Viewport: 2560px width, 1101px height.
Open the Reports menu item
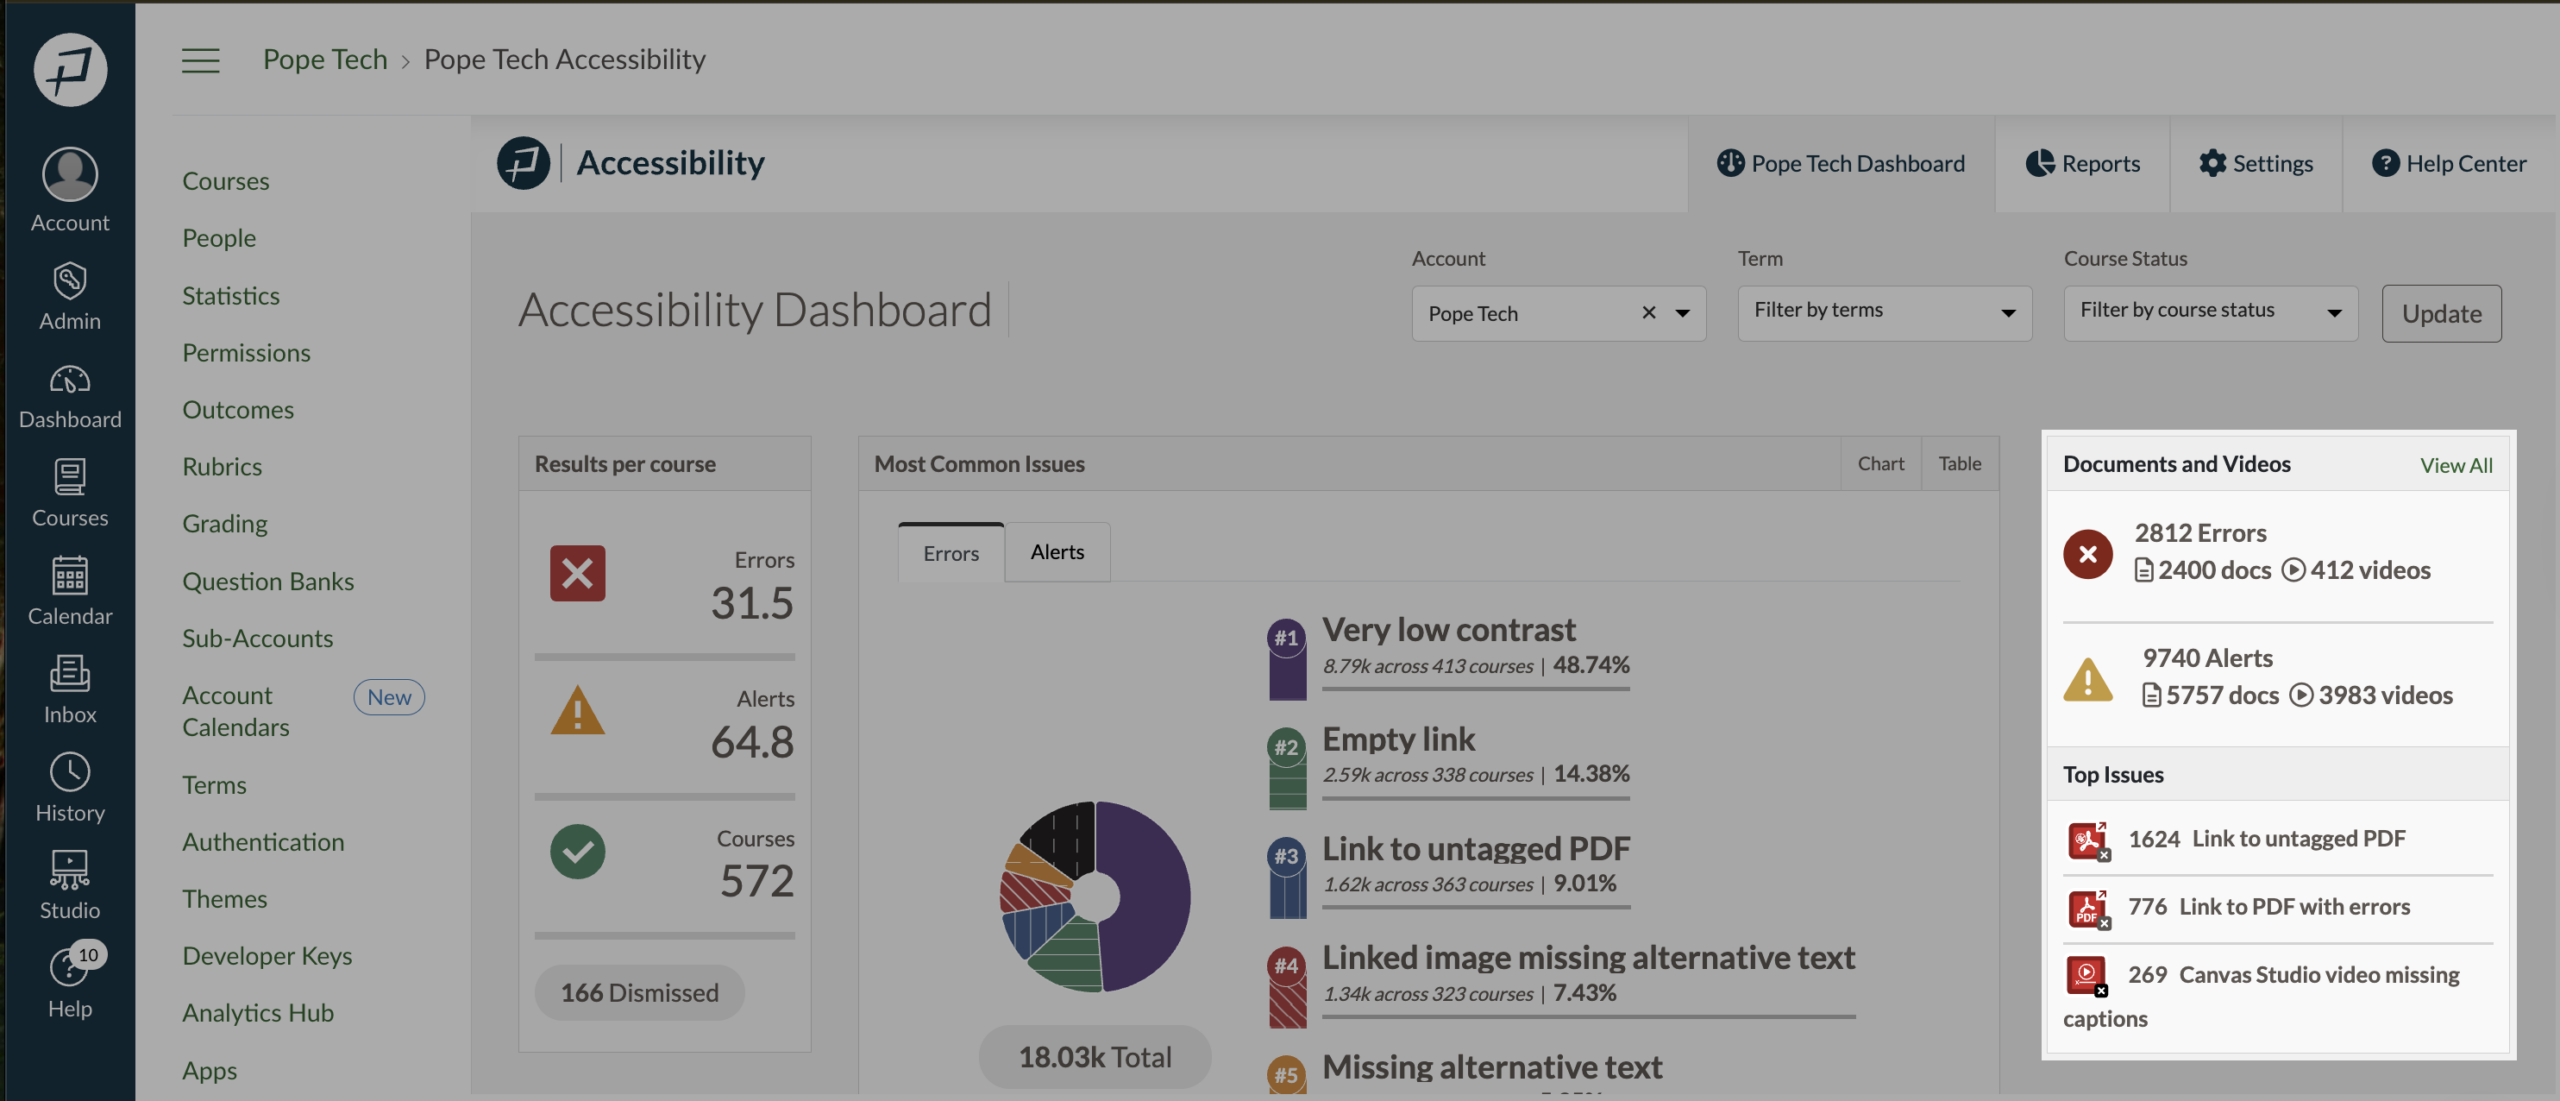pyautogui.click(x=2083, y=164)
